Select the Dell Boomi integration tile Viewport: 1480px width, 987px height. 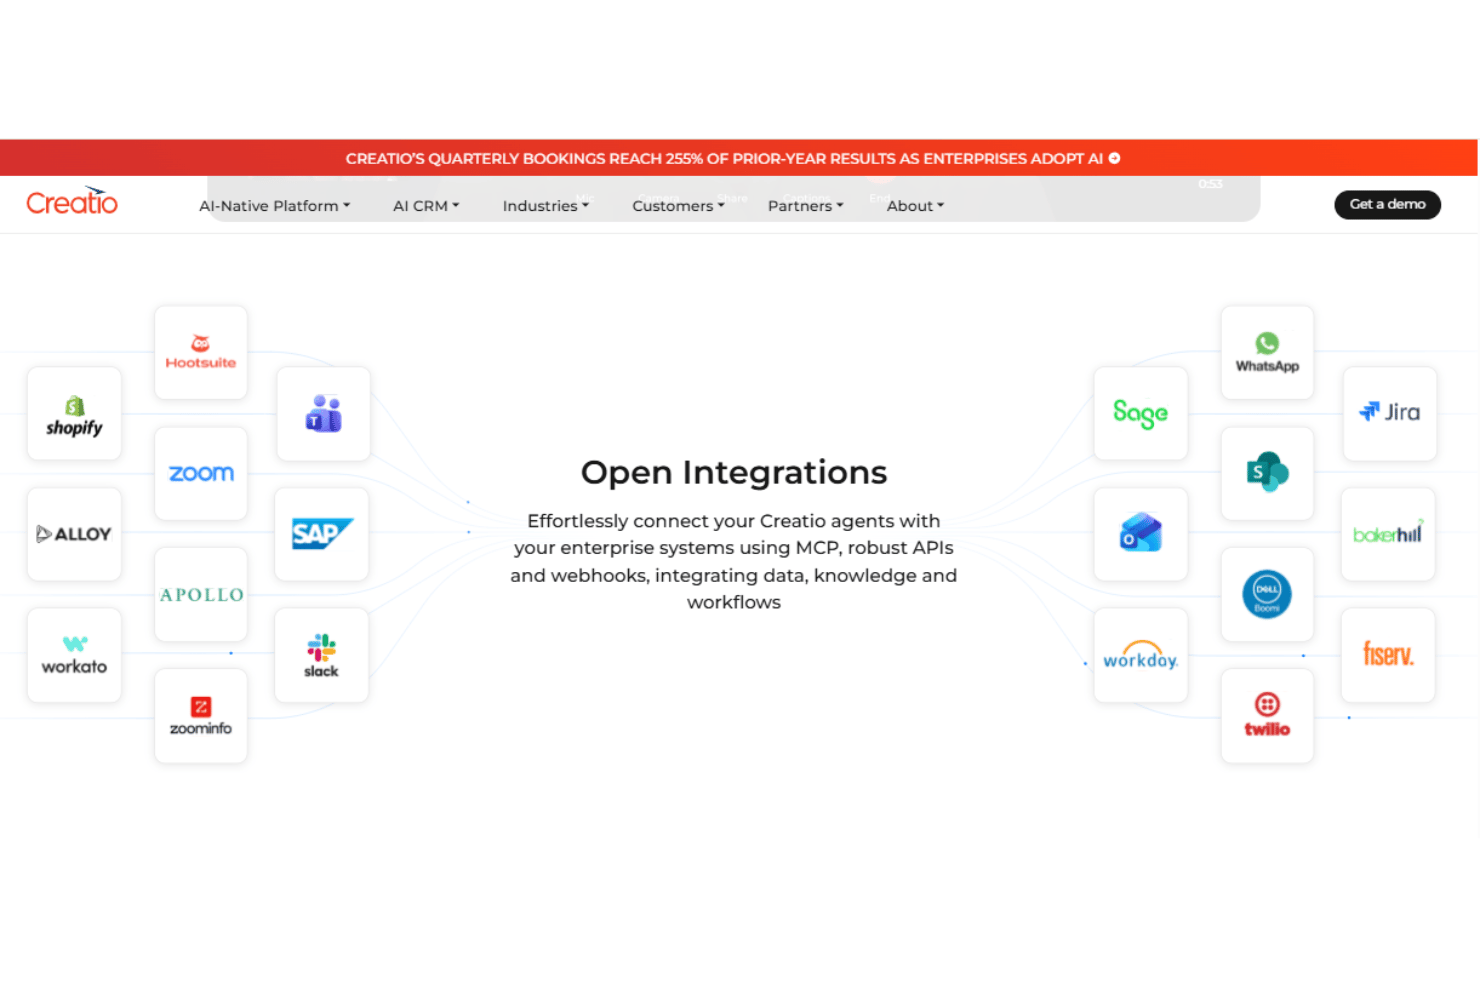point(1267,595)
